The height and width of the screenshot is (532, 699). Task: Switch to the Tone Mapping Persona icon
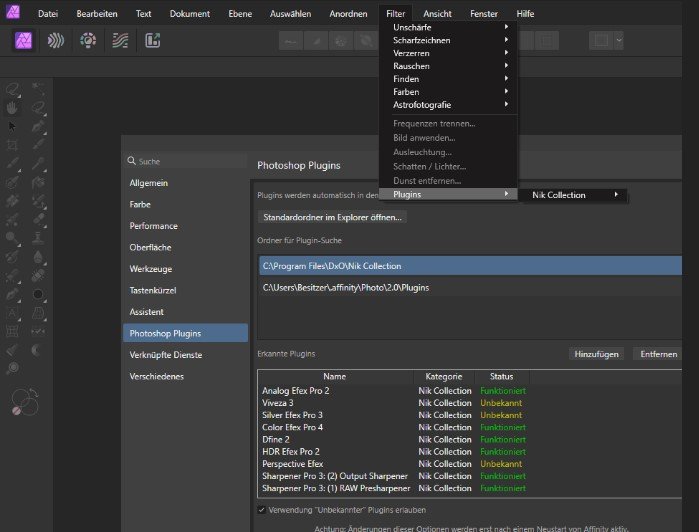120,41
